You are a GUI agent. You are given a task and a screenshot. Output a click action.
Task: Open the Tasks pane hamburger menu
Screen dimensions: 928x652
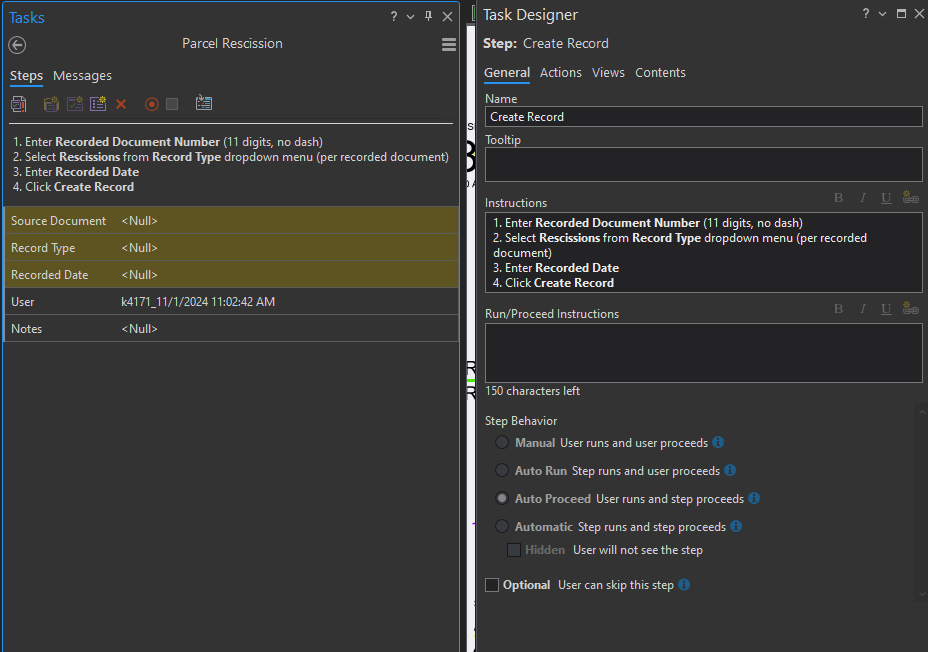448,44
